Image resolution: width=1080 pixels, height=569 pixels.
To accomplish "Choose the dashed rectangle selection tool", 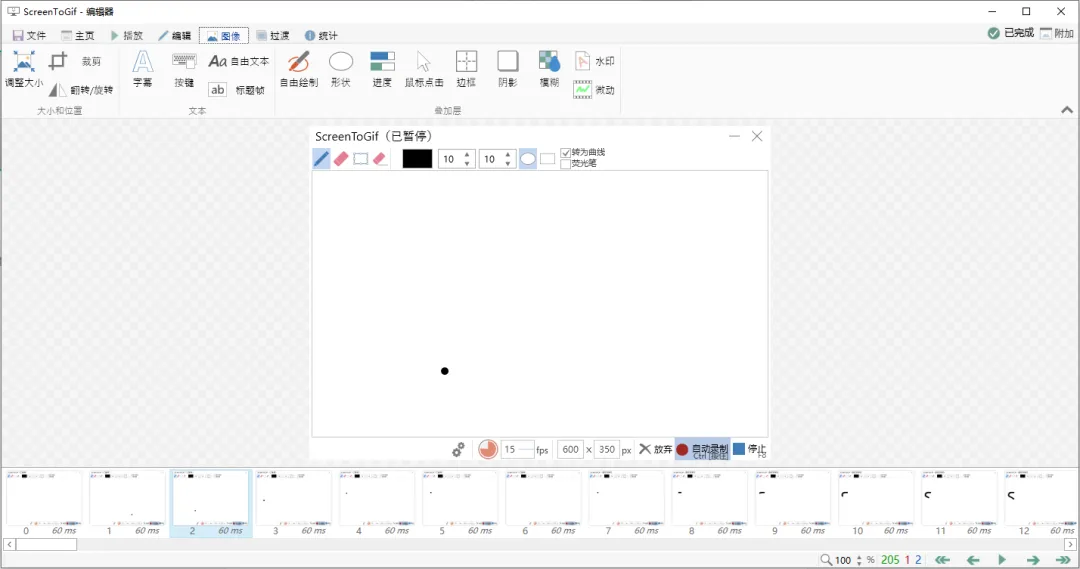I will pos(360,159).
